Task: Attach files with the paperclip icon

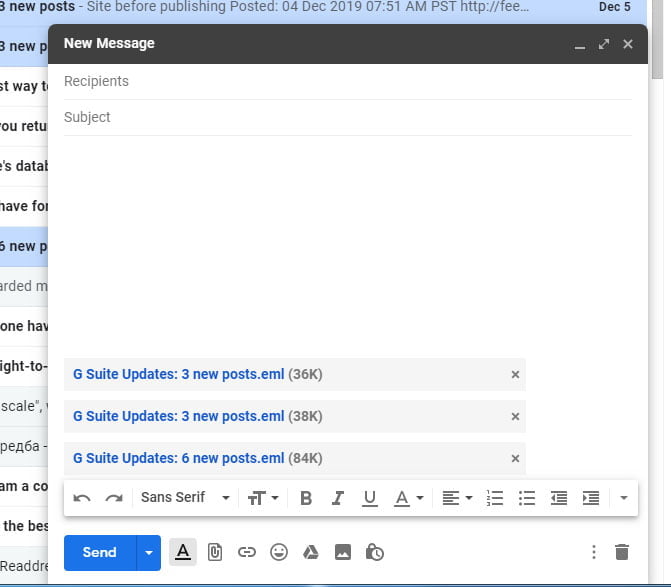Action: pos(215,552)
